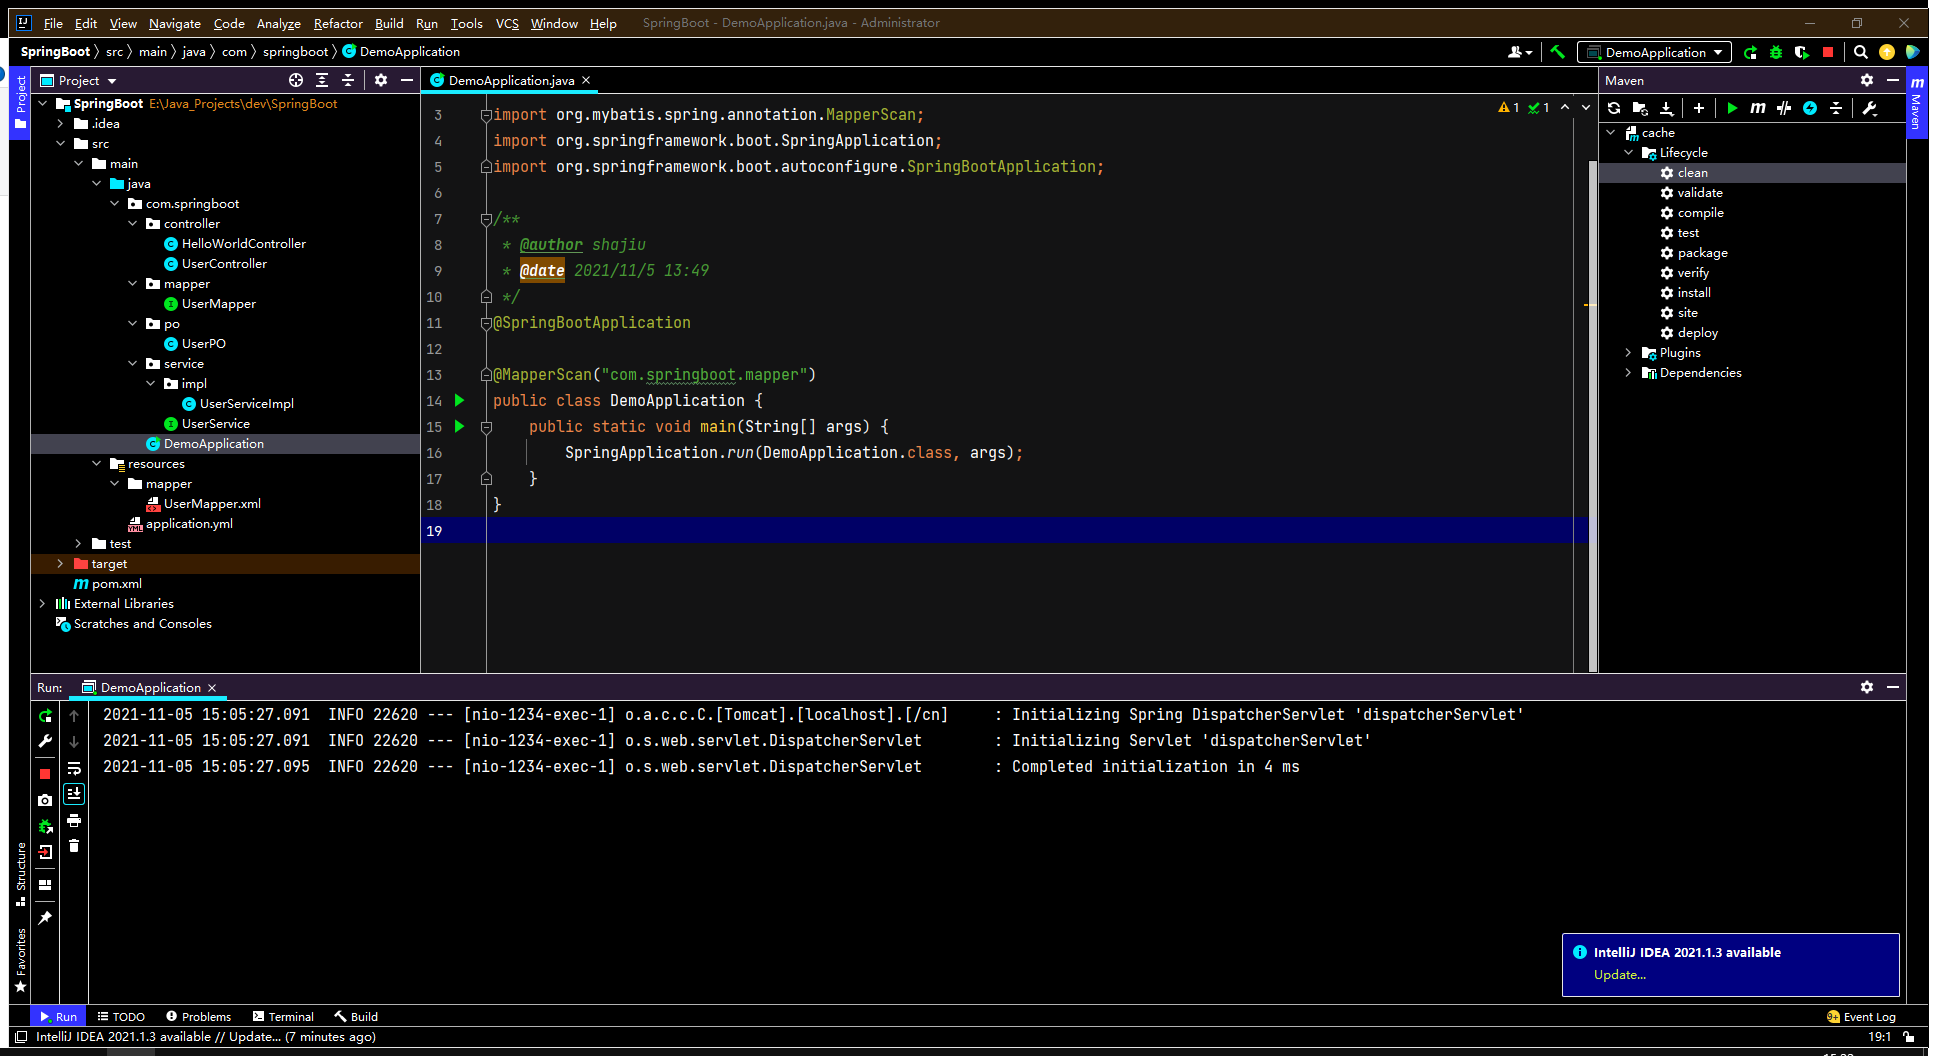The height and width of the screenshot is (1056, 1936).
Task: Click Update... link in notification
Action: (1619, 975)
